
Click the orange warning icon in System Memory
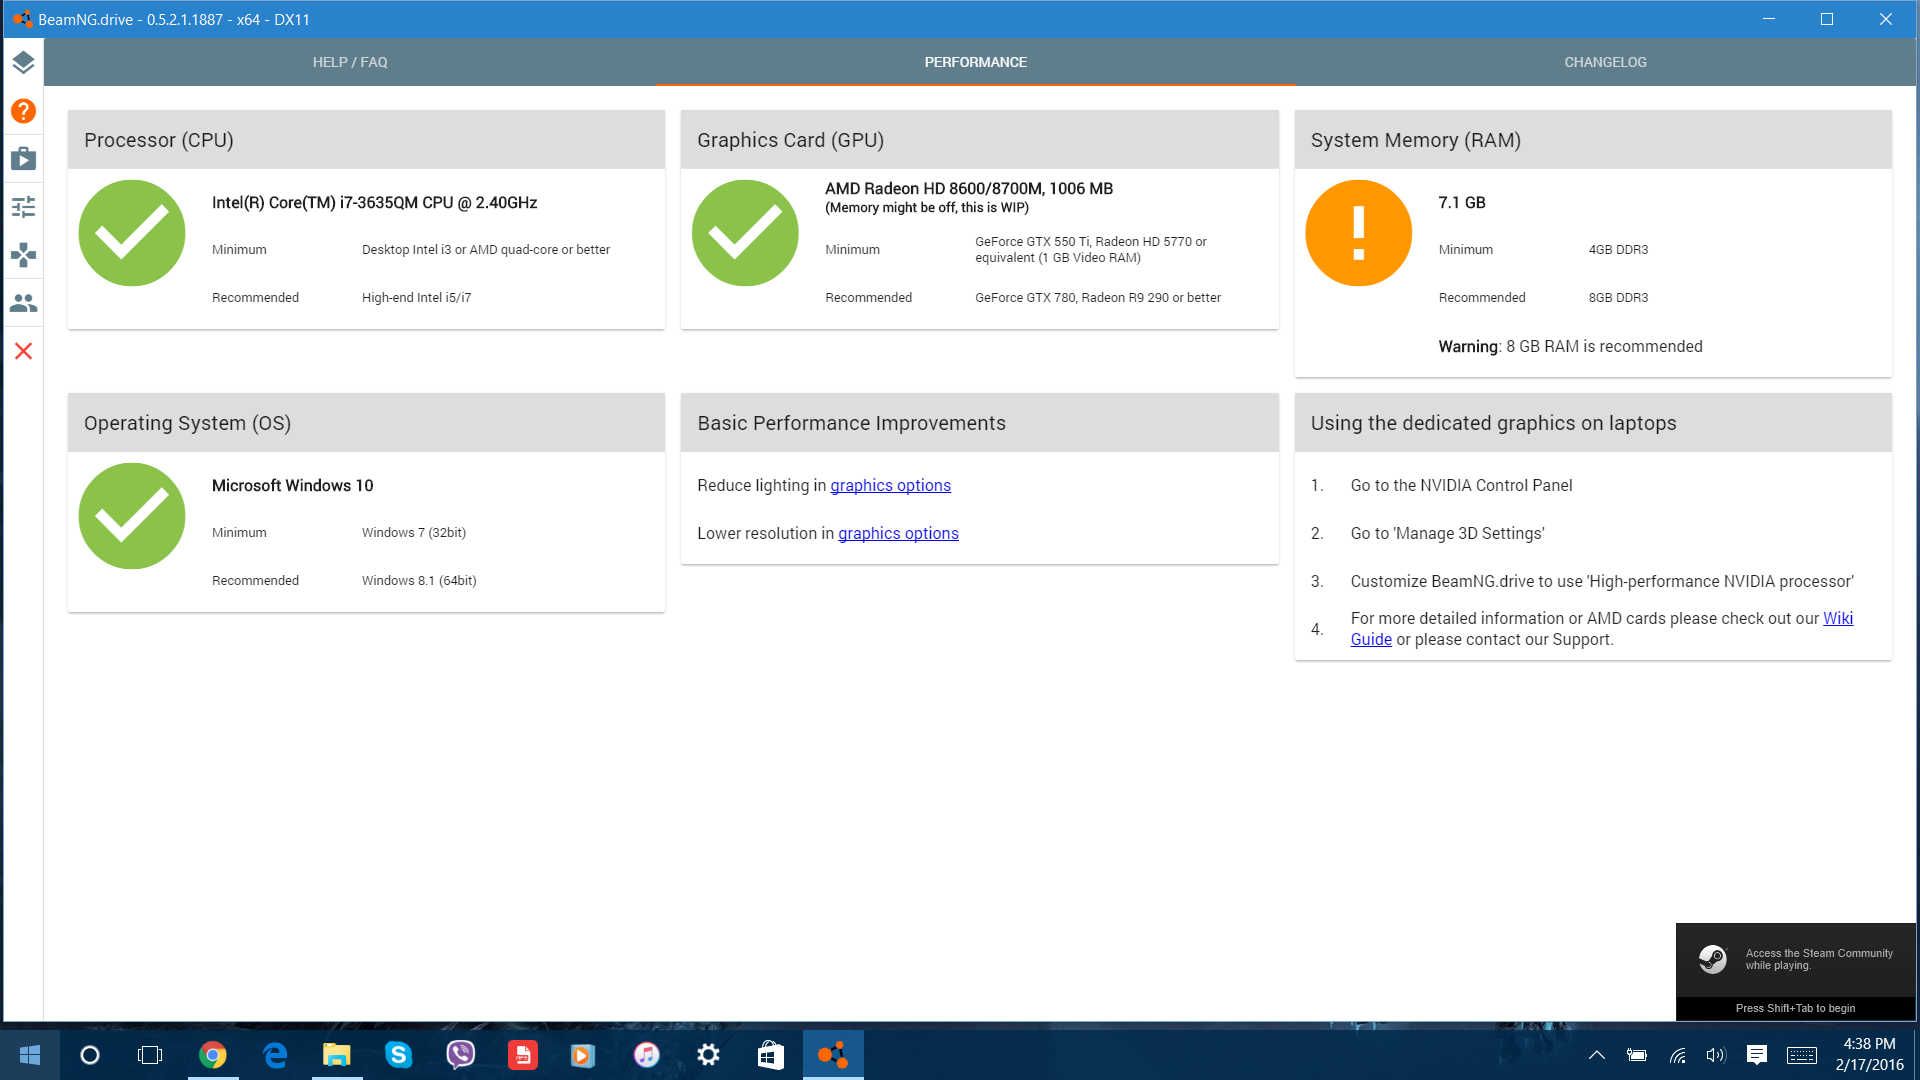[1358, 233]
